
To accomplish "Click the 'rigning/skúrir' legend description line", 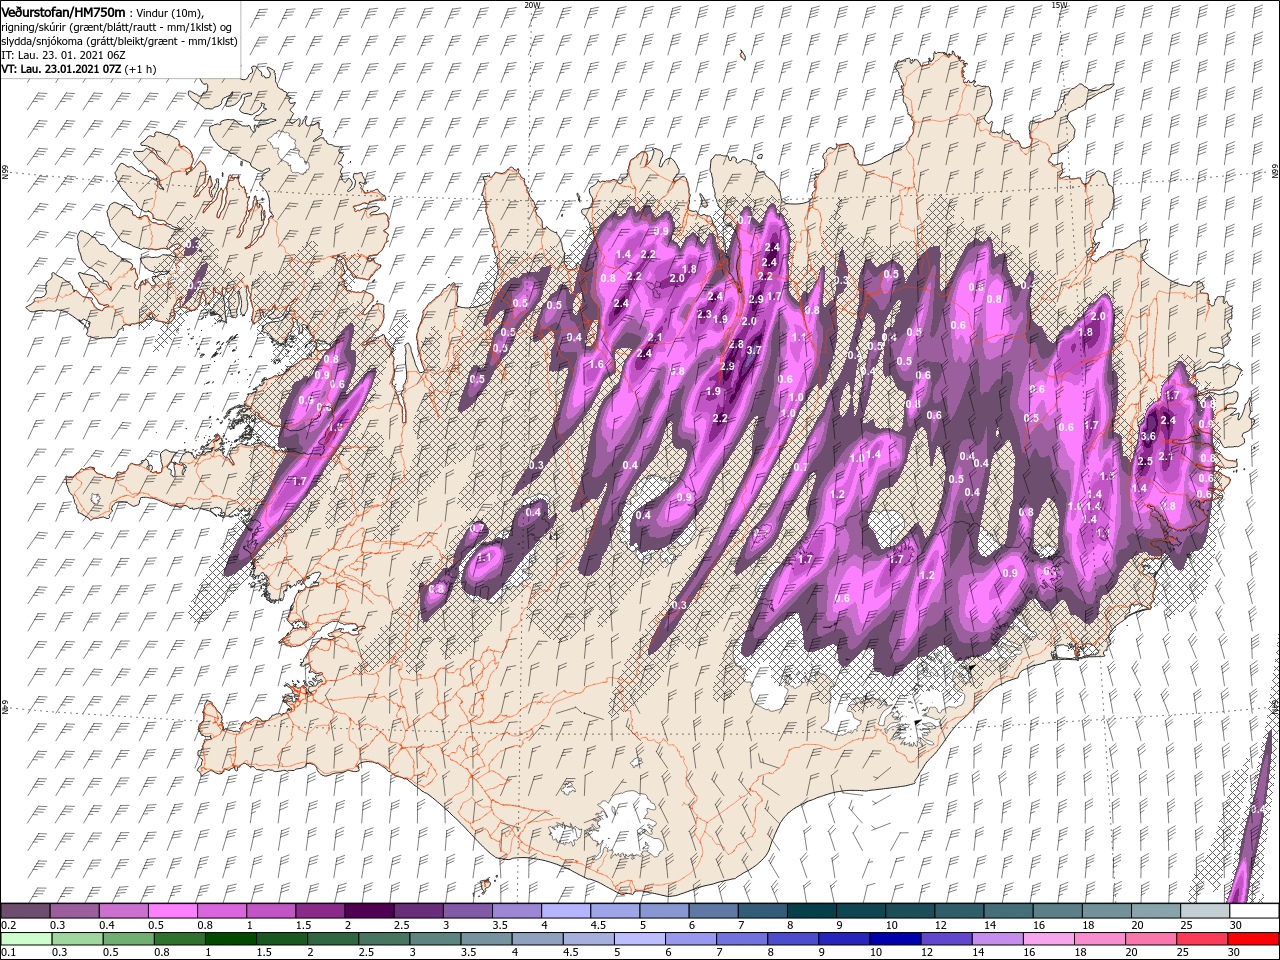I will pos(116,26).
